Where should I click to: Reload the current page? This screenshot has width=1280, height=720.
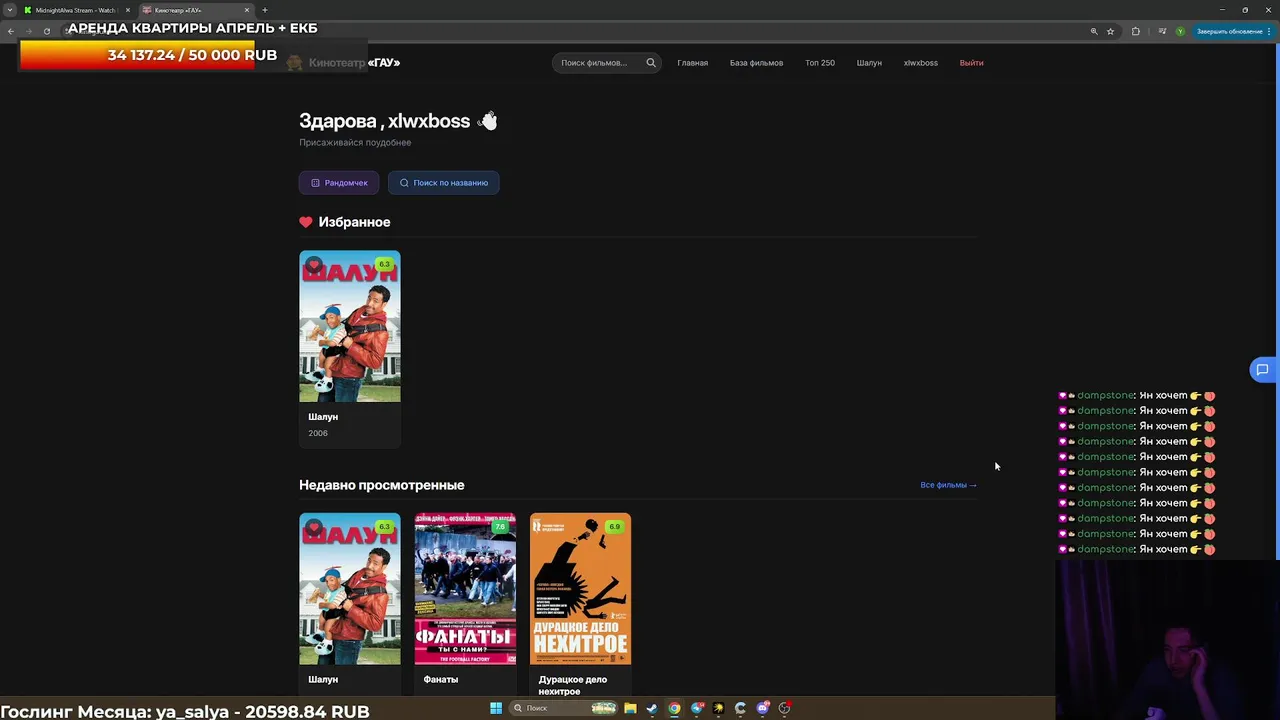pyautogui.click(x=47, y=31)
